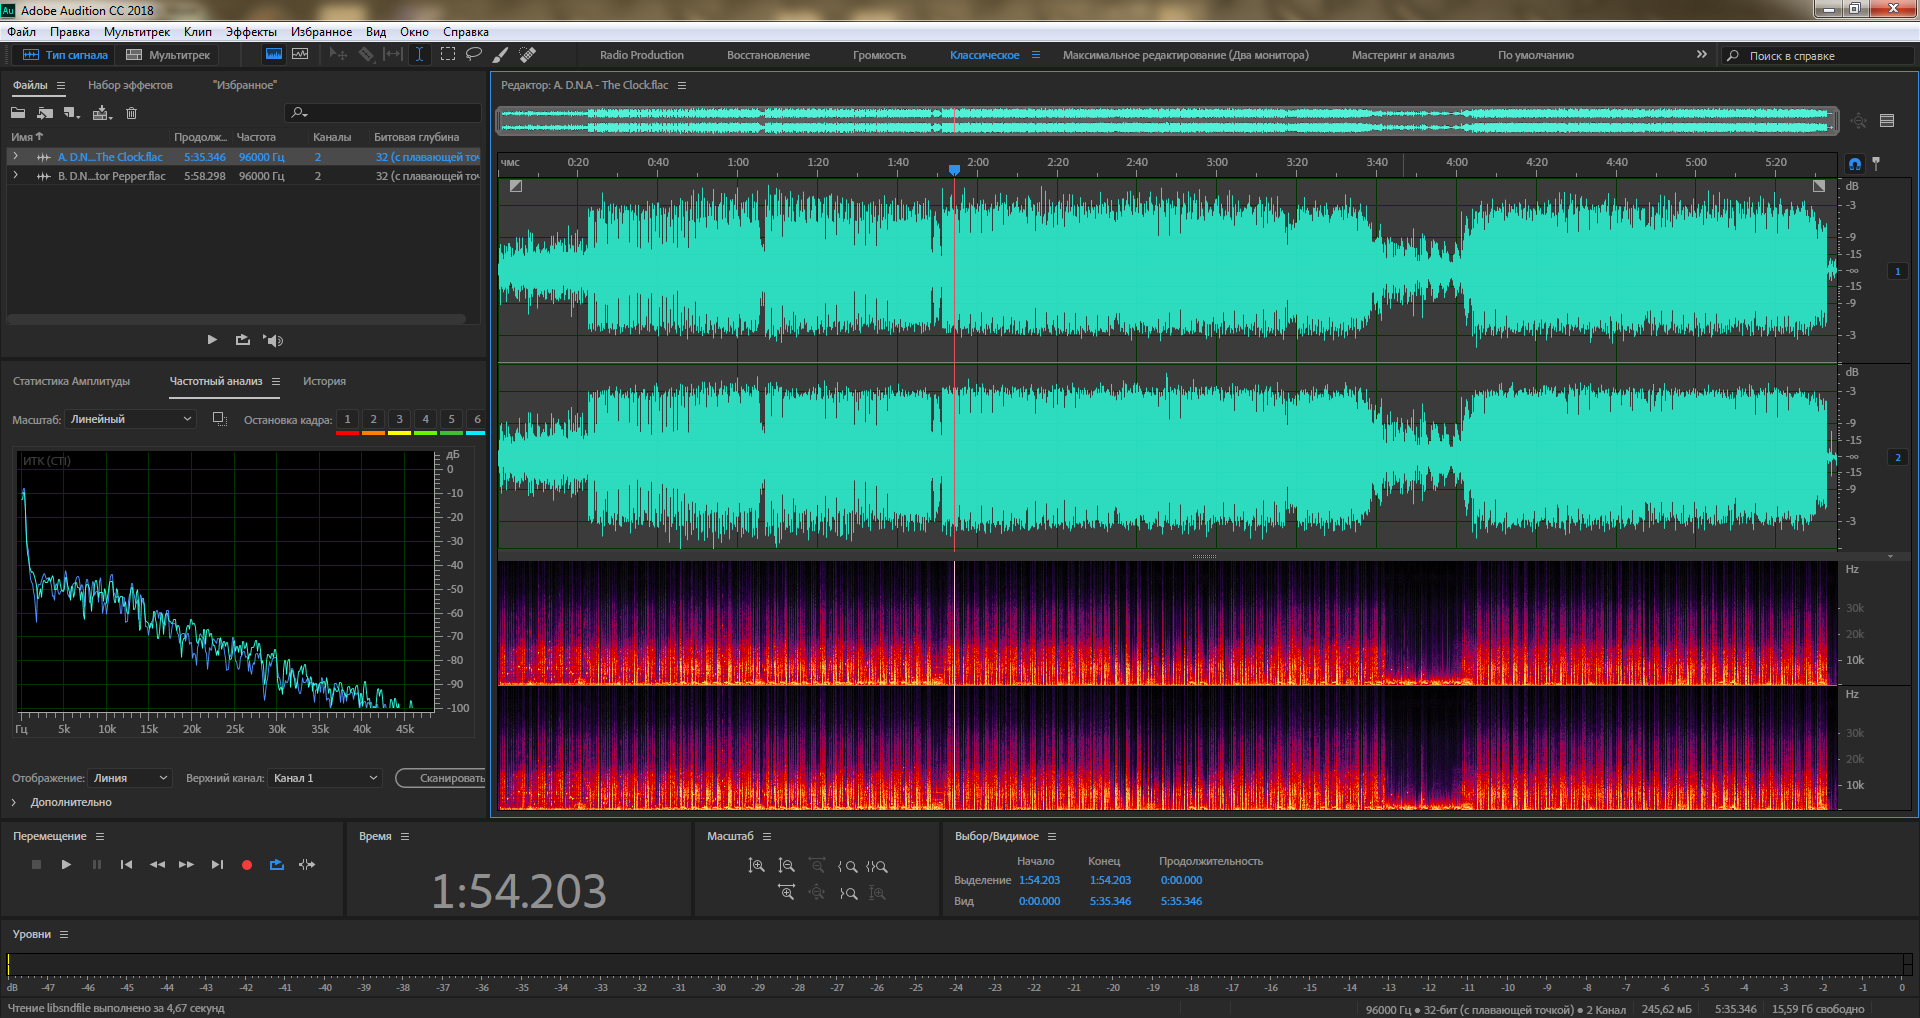Move playhead to next marker
The height and width of the screenshot is (1018, 1920).
point(217,865)
